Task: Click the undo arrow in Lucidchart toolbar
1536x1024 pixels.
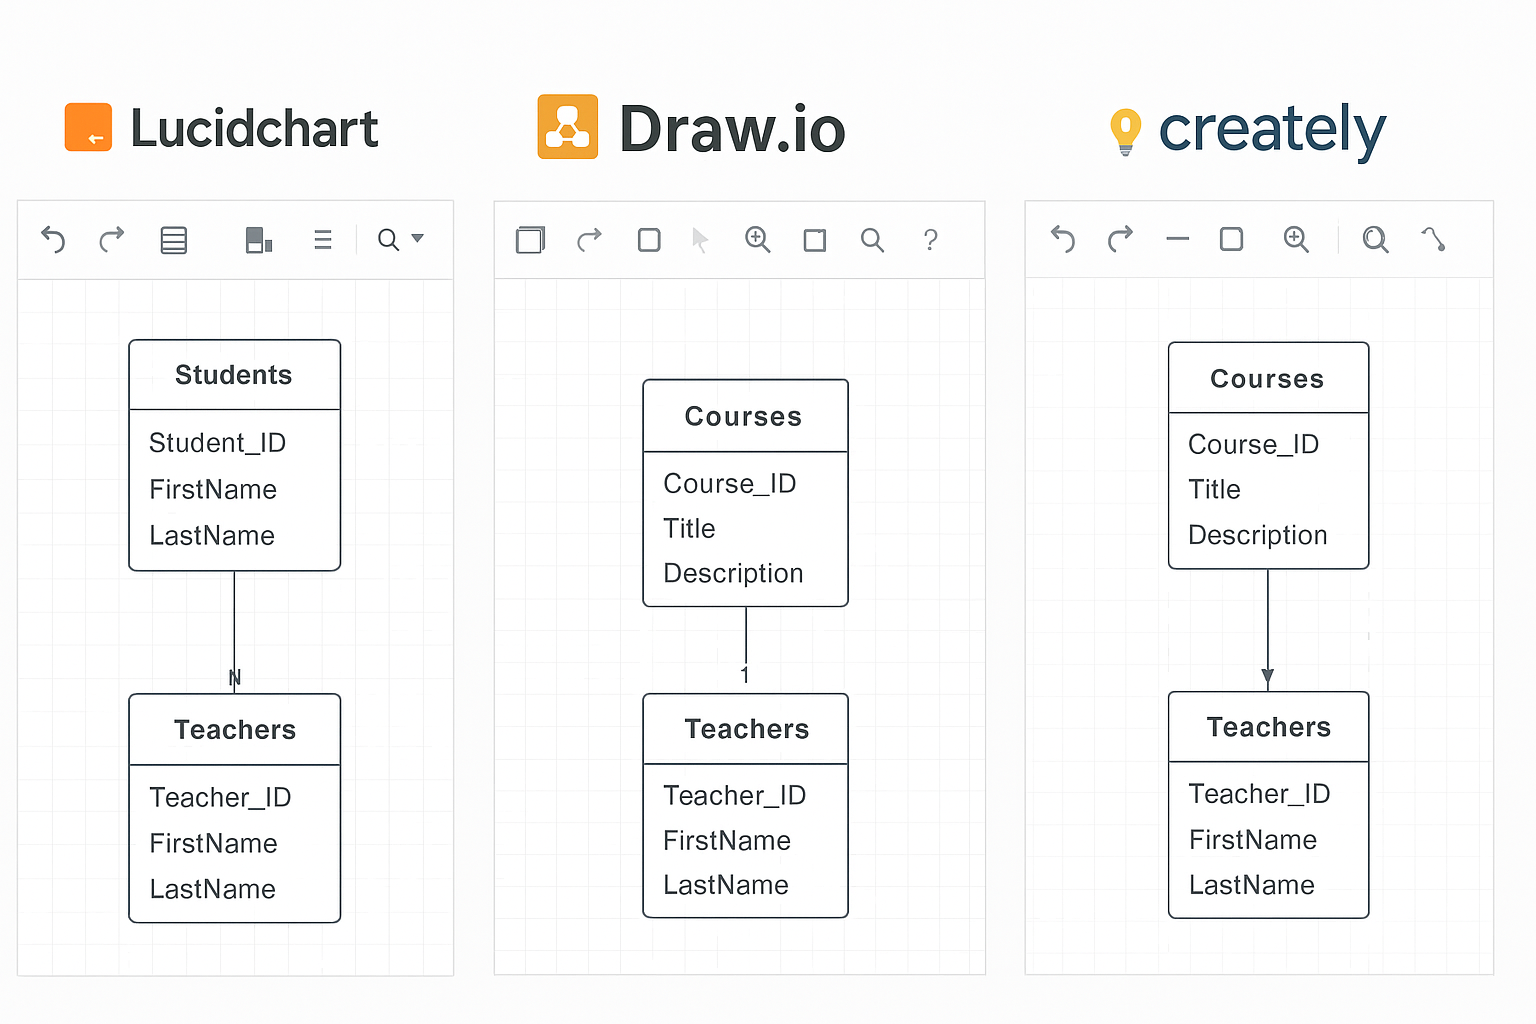Action: point(53,240)
